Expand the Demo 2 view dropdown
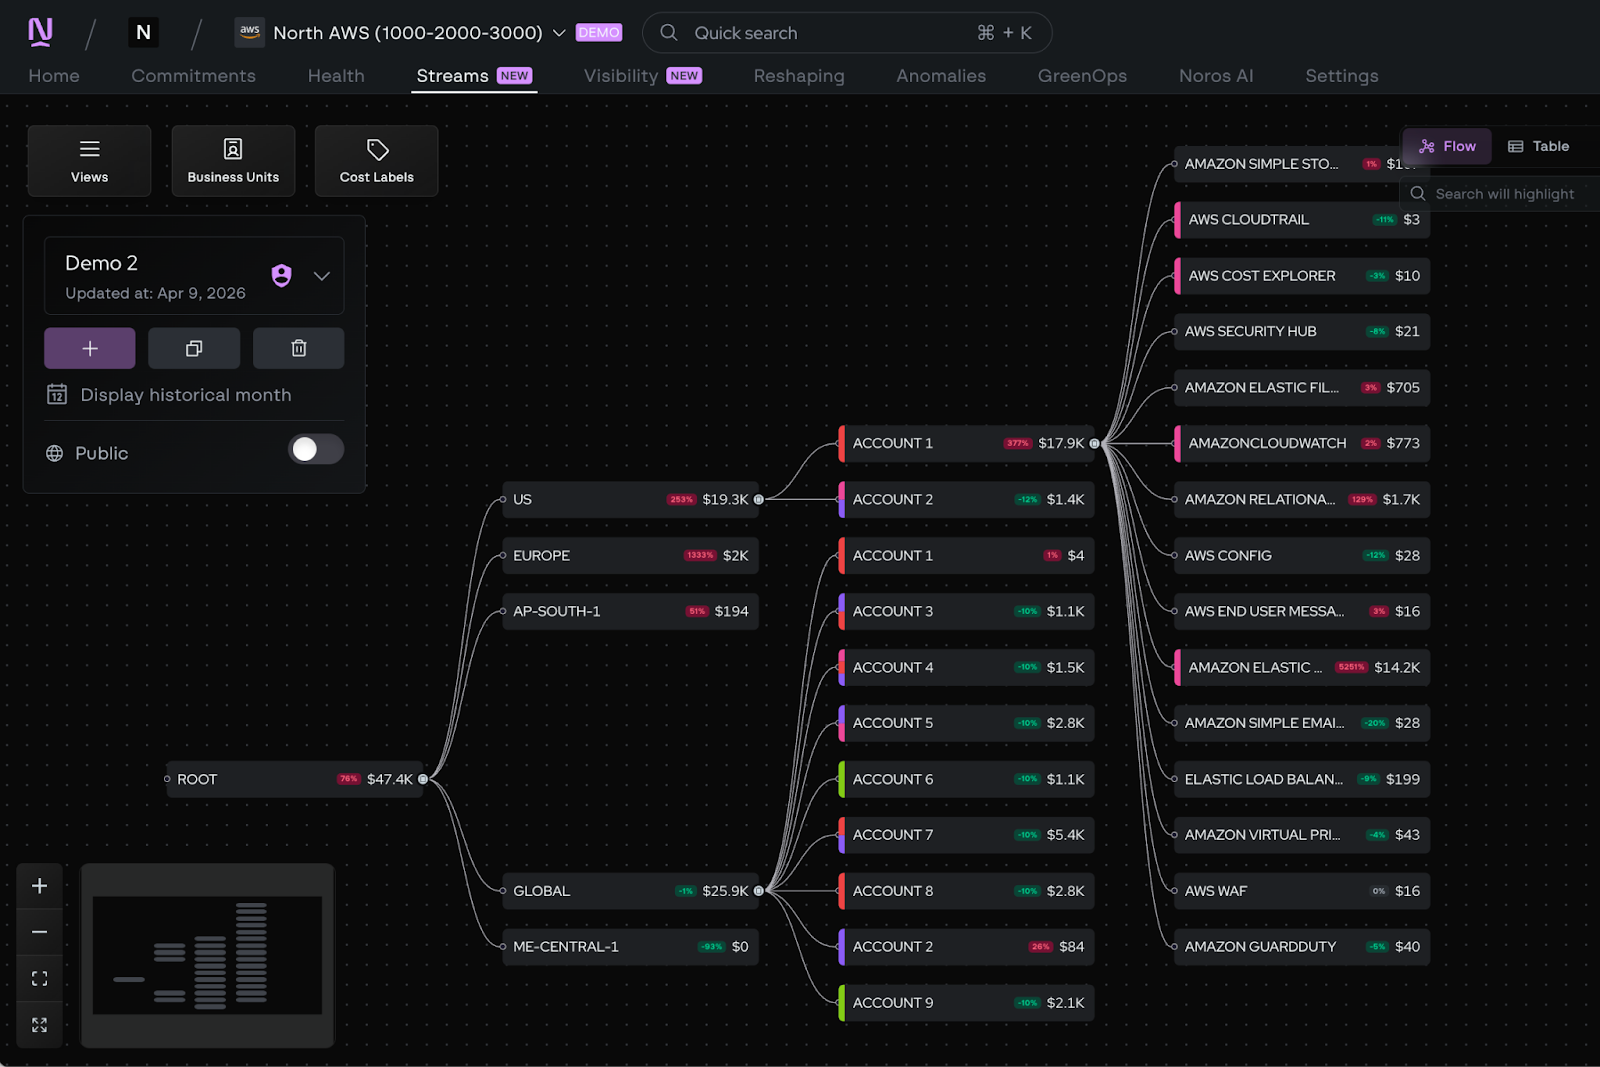The height and width of the screenshot is (1067, 1600). 322,276
